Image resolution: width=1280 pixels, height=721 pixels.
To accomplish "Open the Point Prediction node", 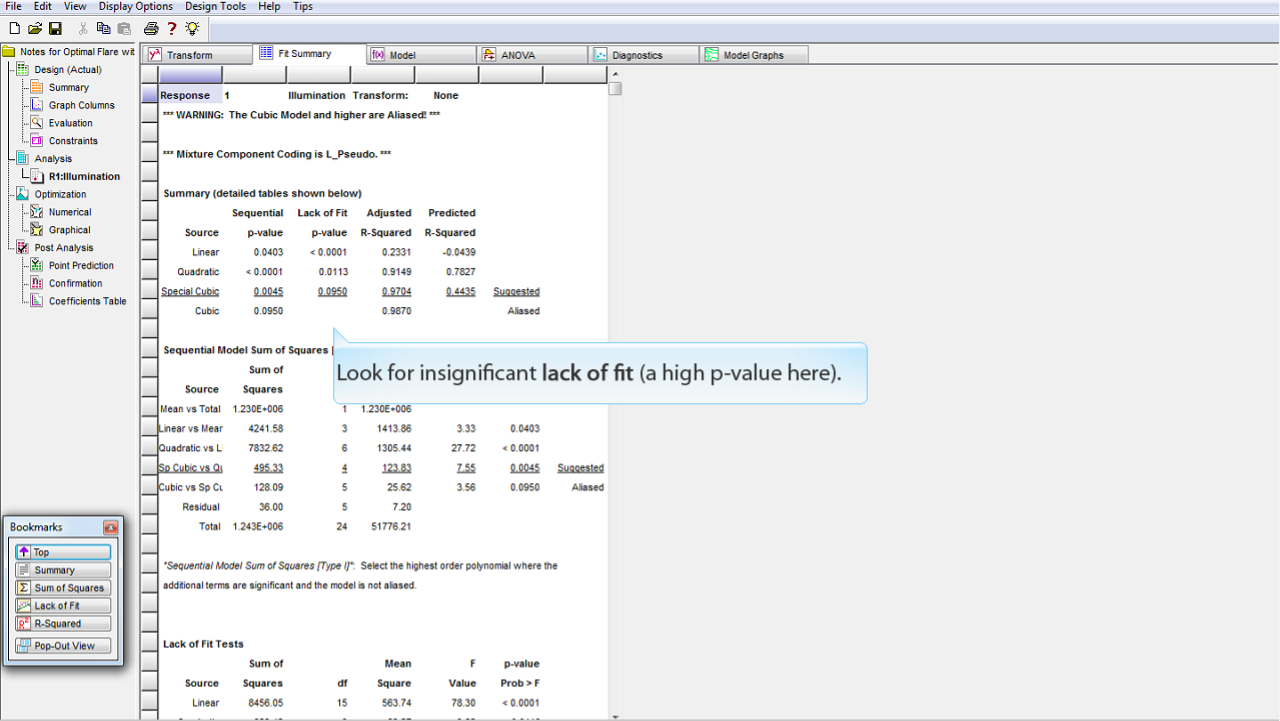I will (72, 266).
